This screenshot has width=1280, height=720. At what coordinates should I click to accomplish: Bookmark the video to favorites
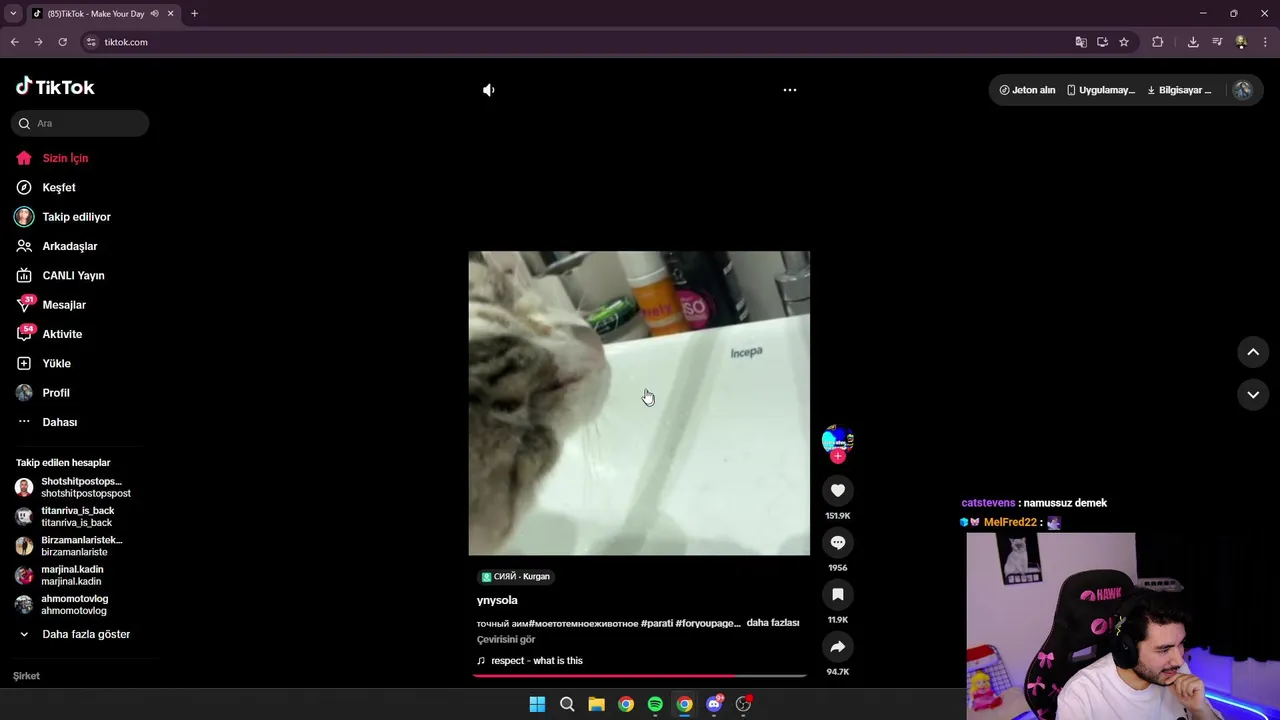pyautogui.click(x=838, y=594)
